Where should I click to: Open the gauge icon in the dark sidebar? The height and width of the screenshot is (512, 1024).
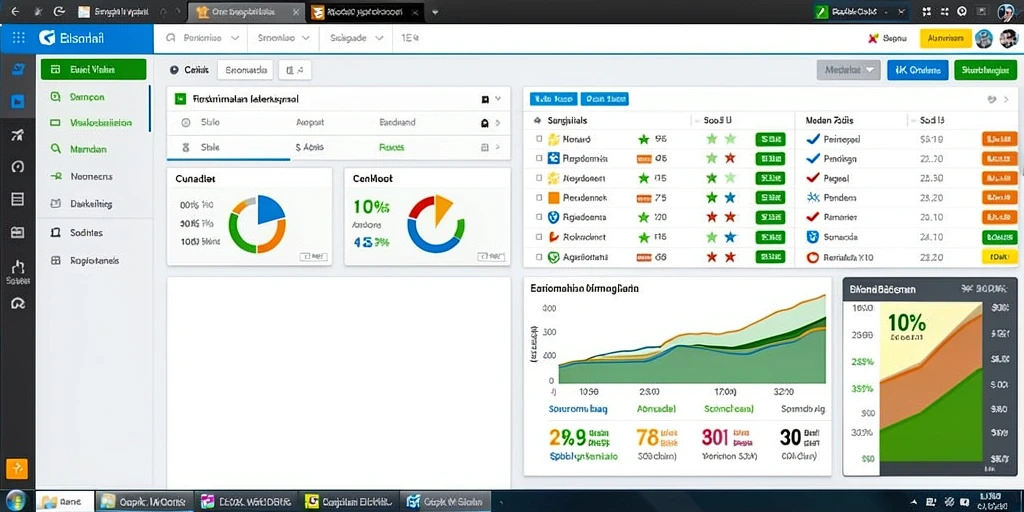18,166
